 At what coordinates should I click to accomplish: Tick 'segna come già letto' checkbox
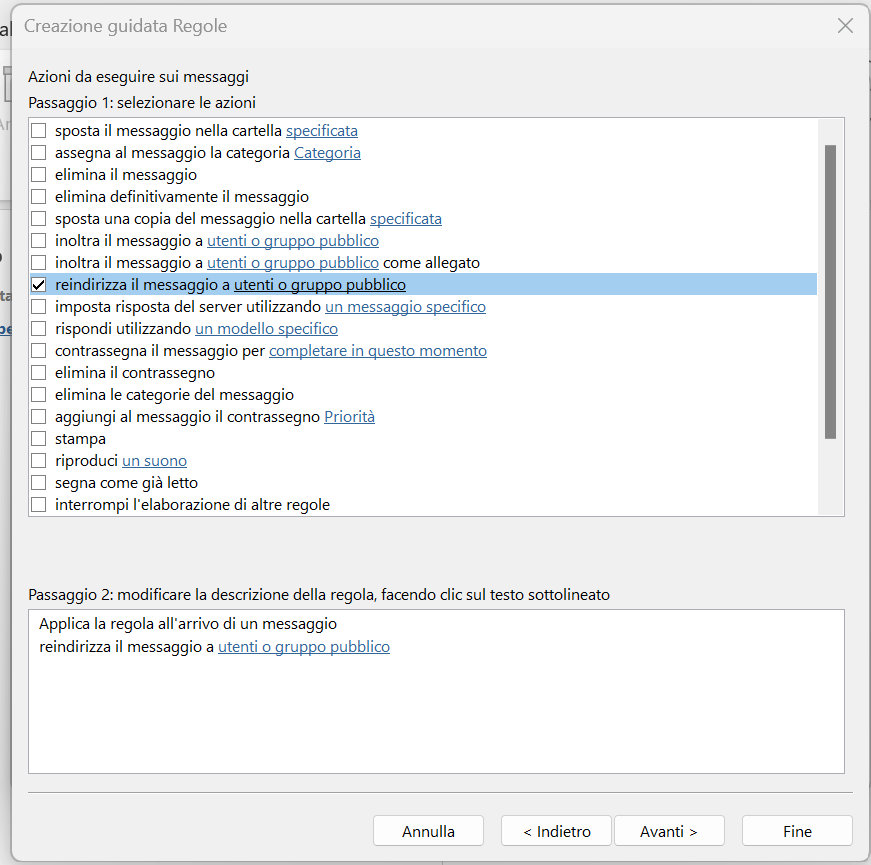click(x=38, y=482)
